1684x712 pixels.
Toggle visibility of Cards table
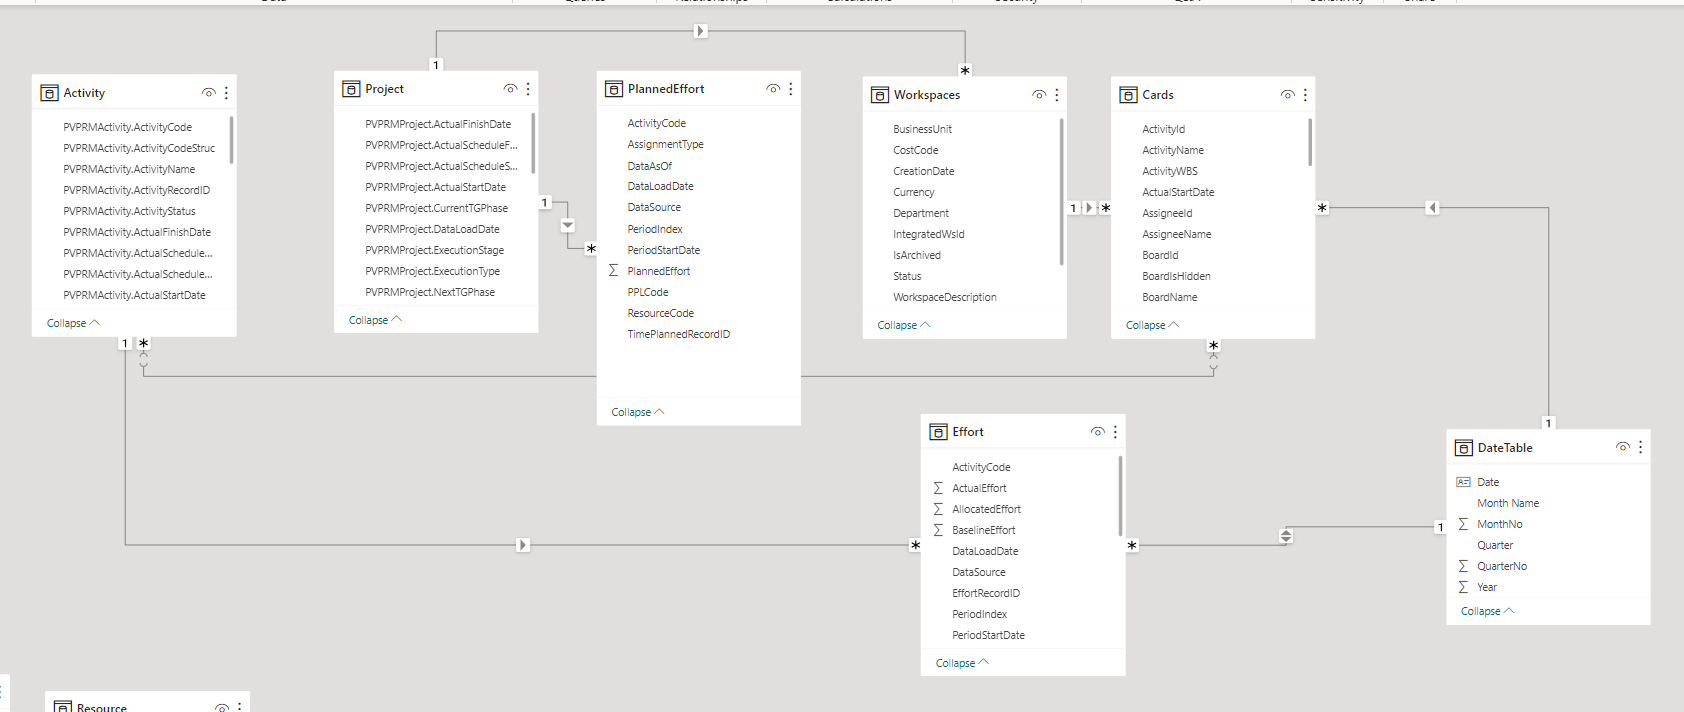click(x=1287, y=95)
